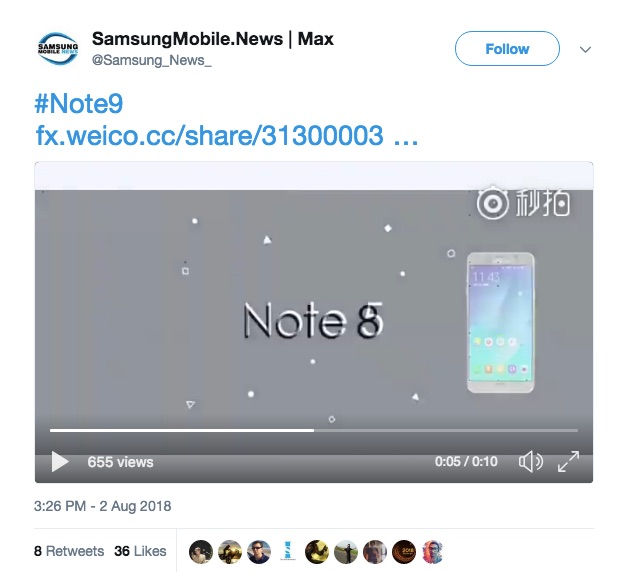Play the Note 8 video
This screenshot has width=629, height=572.
click(x=60, y=462)
